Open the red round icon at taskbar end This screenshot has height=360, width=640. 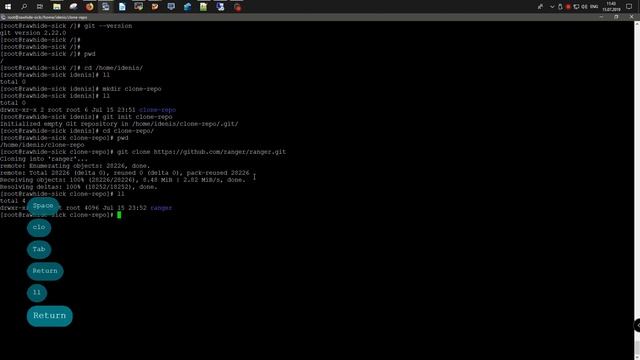[x=238, y=7]
